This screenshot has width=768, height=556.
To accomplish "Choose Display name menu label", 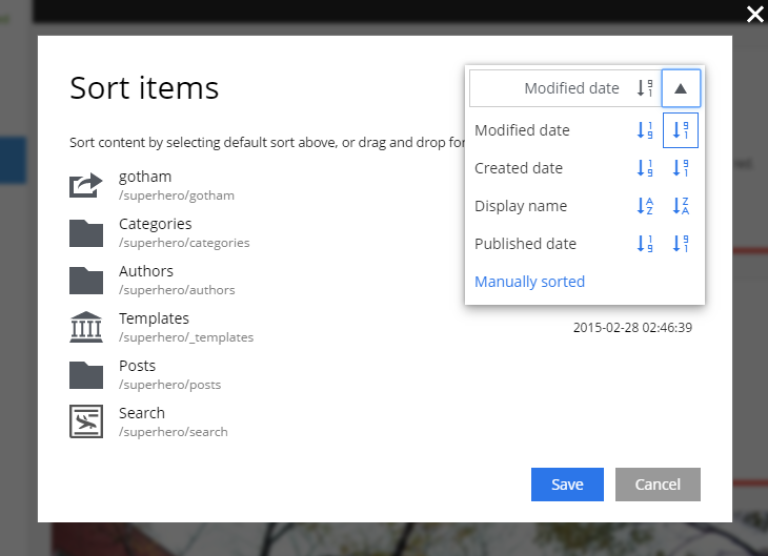I will 521,206.
